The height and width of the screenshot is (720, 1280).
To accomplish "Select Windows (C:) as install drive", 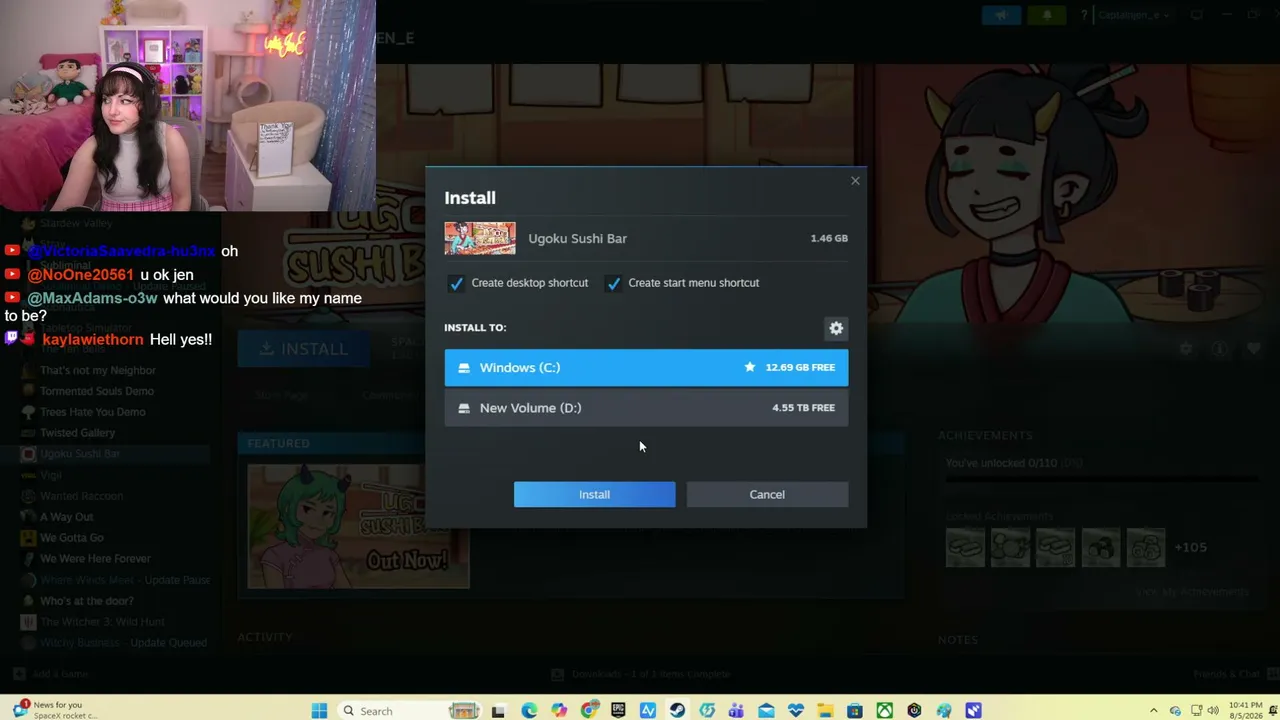I will [646, 368].
